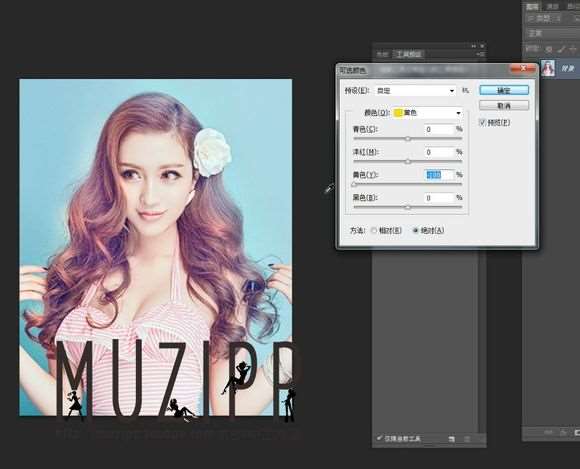Screen dimensions: 580x469
Task: Click the lock image pixels brush icon
Action: (x=561, y=48)
